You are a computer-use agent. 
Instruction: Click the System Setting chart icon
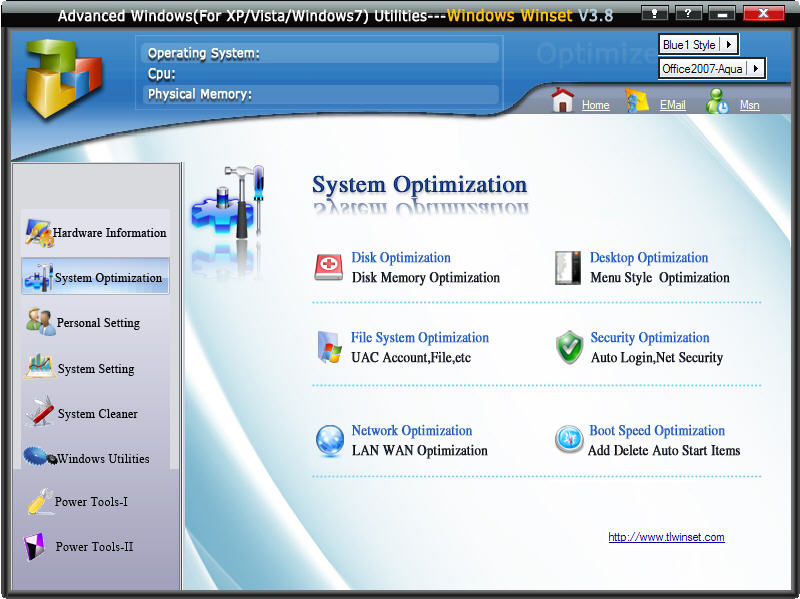40,367
